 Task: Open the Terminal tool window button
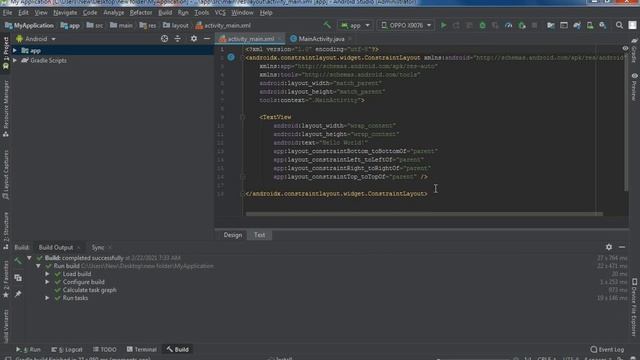(x=142, y=349)
